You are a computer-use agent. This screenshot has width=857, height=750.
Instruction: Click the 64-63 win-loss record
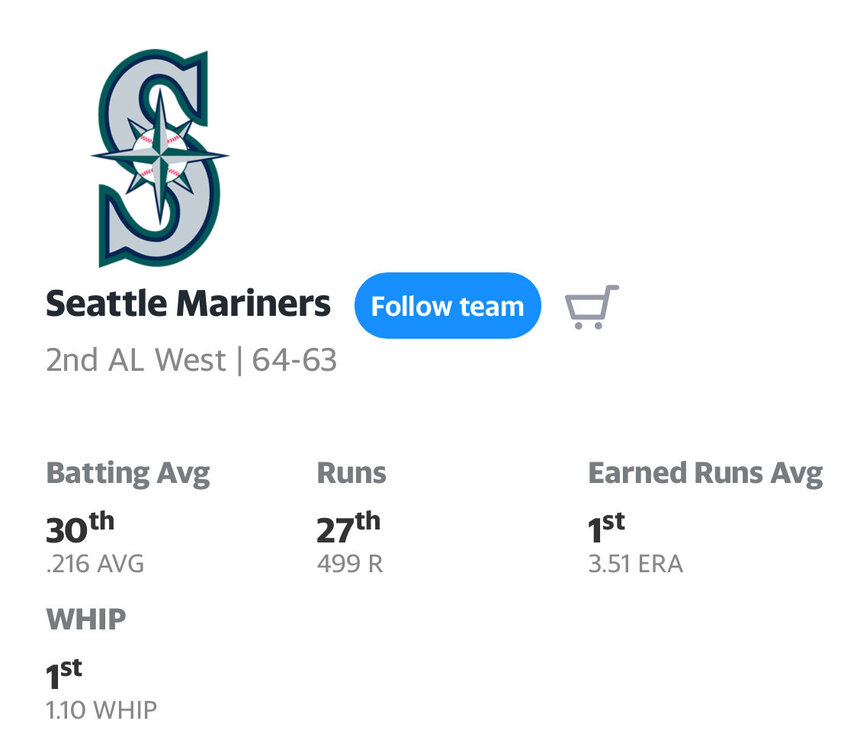pyautogui.click(x=294, y=361)
